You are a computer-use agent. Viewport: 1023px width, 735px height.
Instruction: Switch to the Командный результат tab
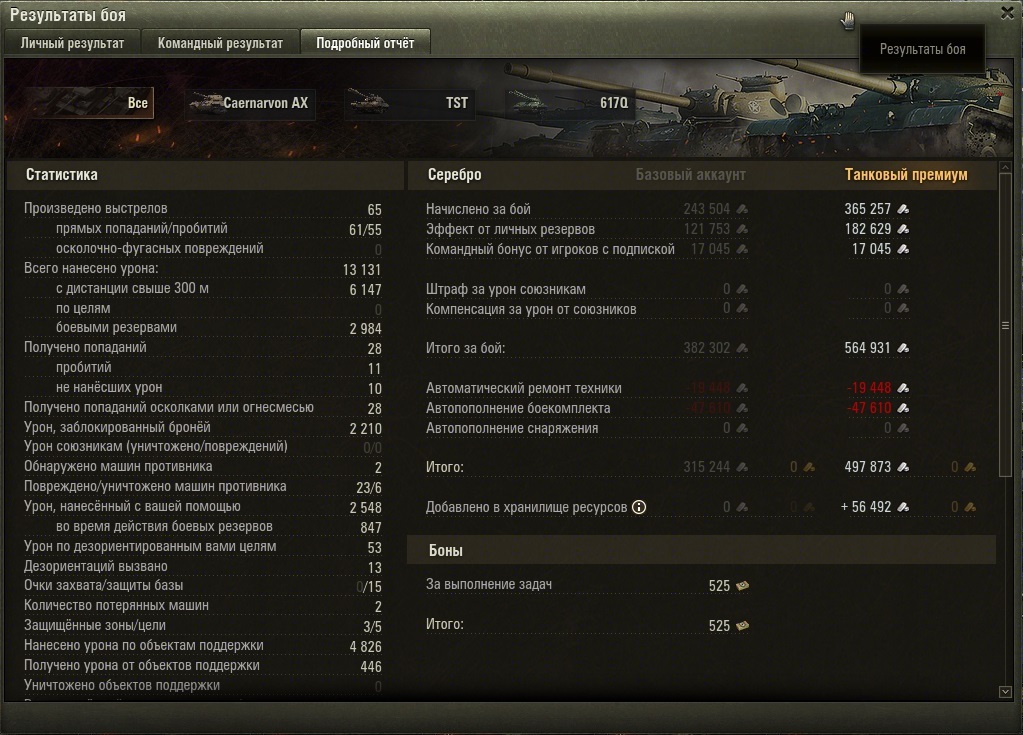220,43
